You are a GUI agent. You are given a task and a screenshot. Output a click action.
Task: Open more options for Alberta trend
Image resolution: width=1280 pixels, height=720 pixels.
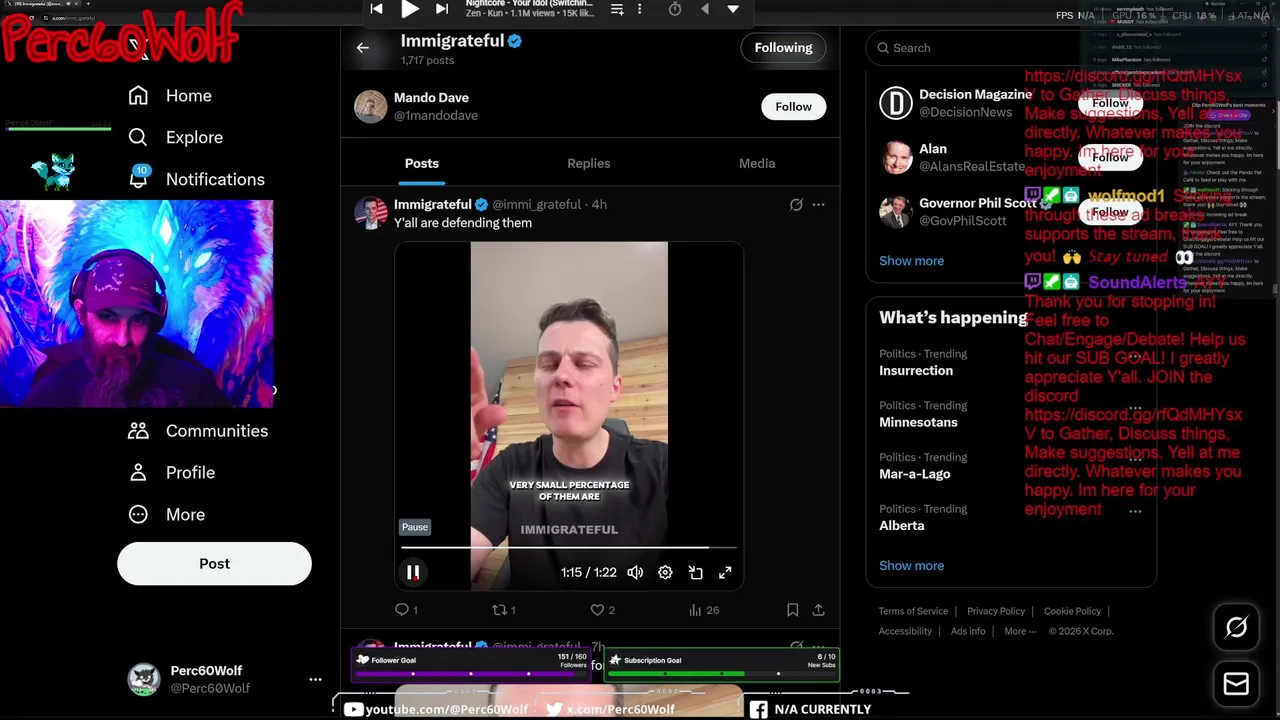point(1135,511)
